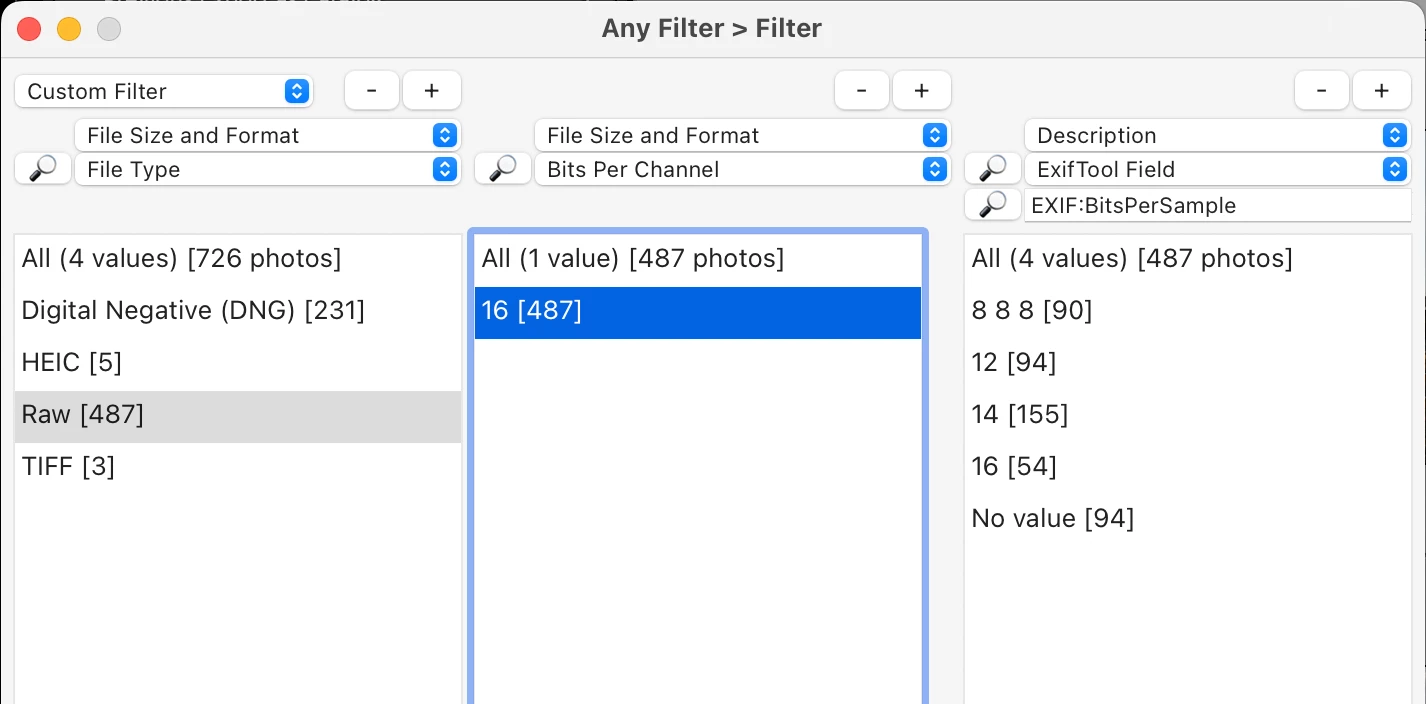Select the HEIC [5] file type
The width and height of the screenshot is (1426, 704).
(x=72, y=362)
